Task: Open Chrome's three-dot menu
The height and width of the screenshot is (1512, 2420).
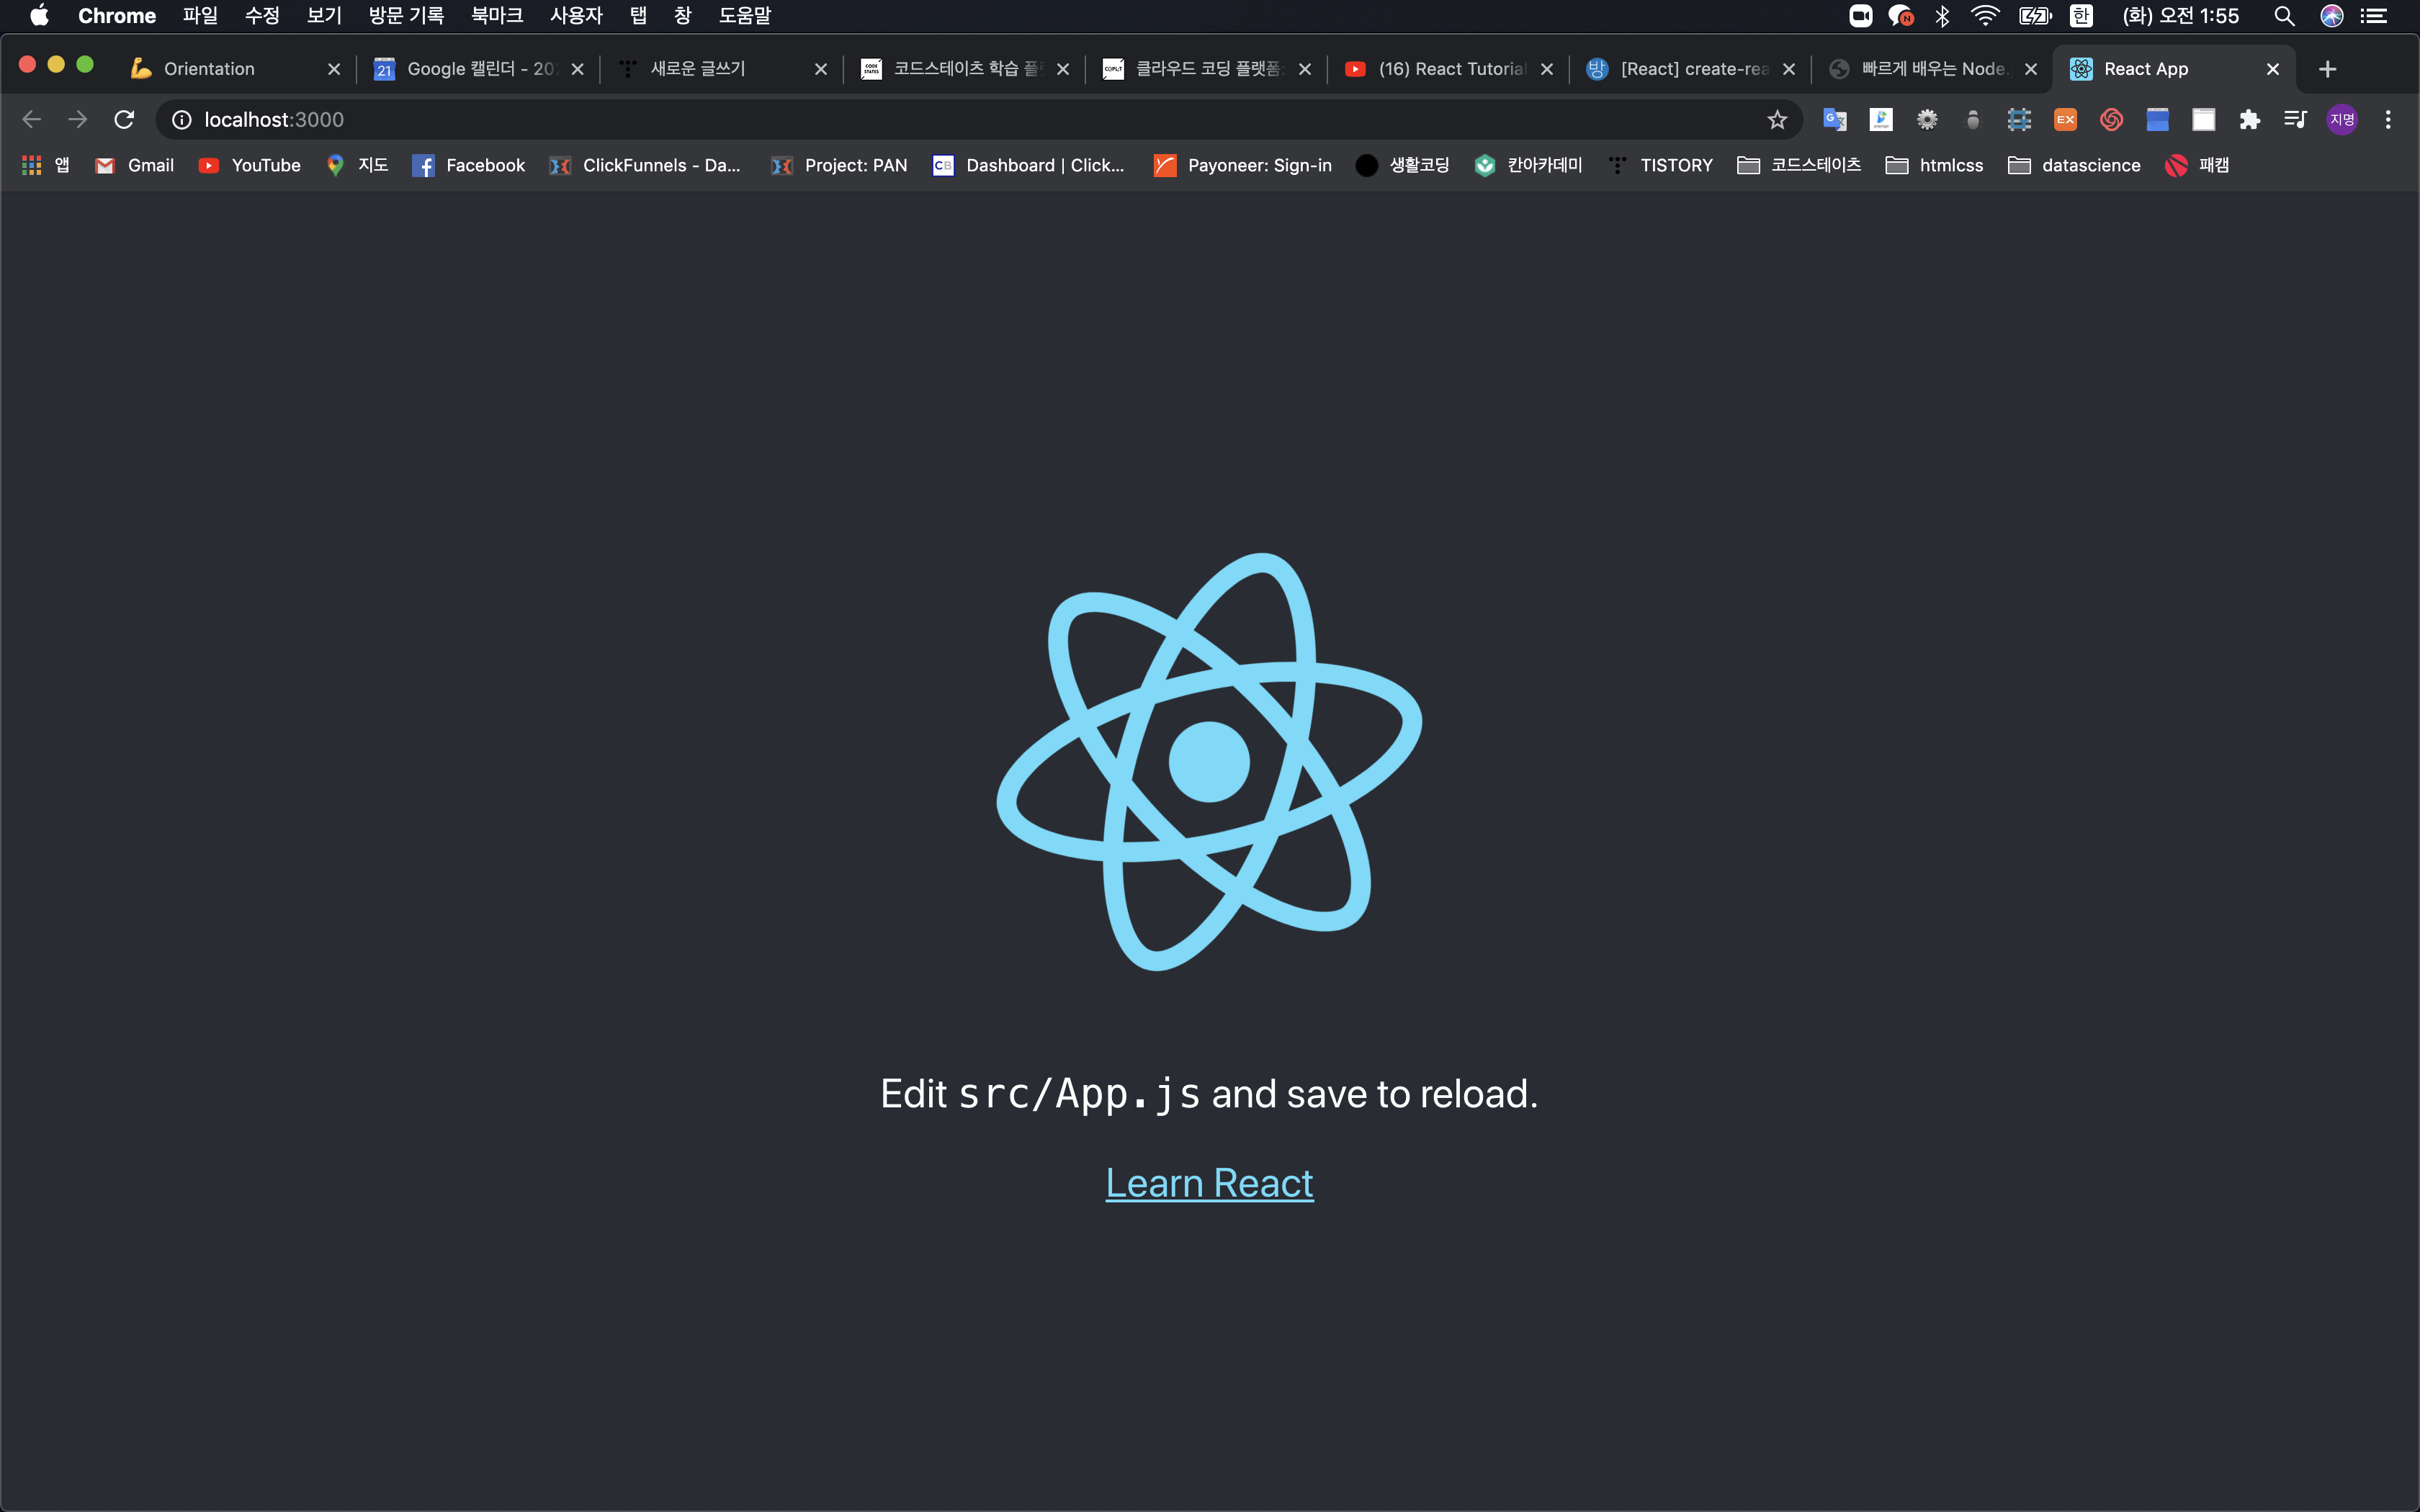Action: [x=2388, y=120]
